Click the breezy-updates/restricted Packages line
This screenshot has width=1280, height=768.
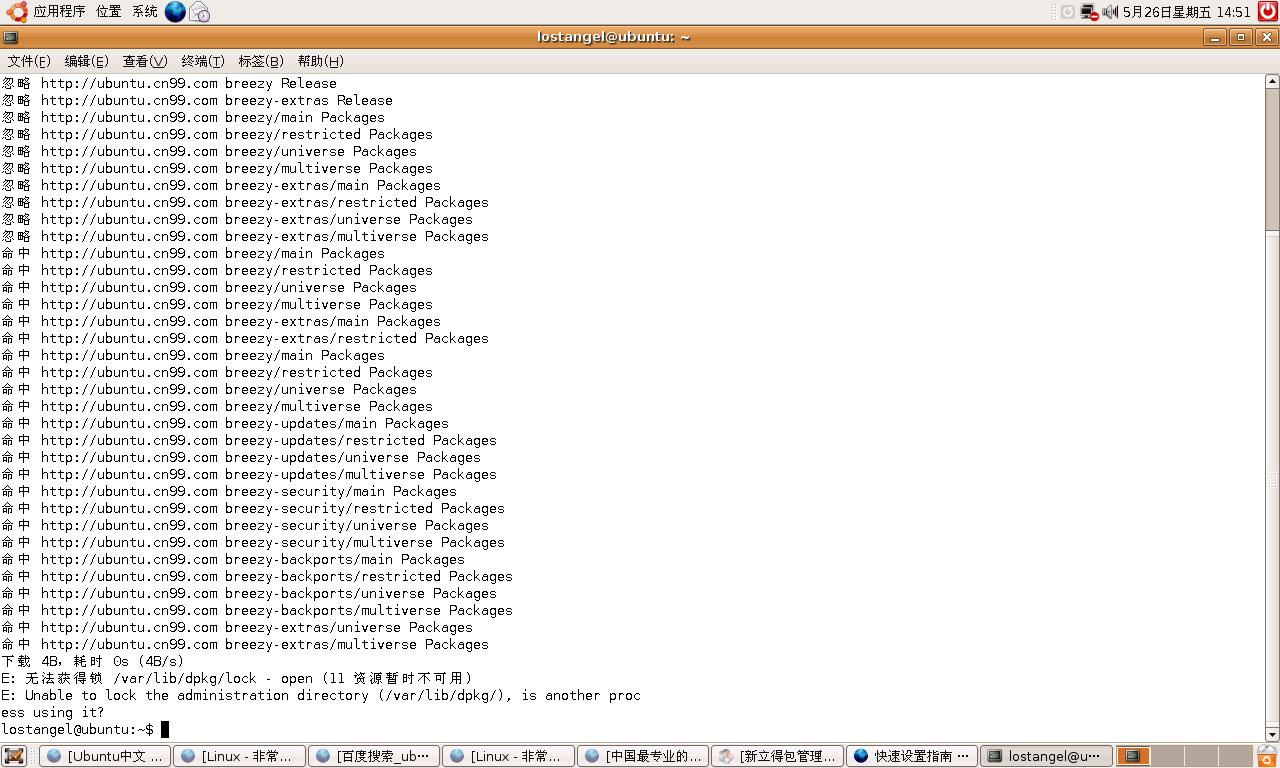tap(249, 440)
